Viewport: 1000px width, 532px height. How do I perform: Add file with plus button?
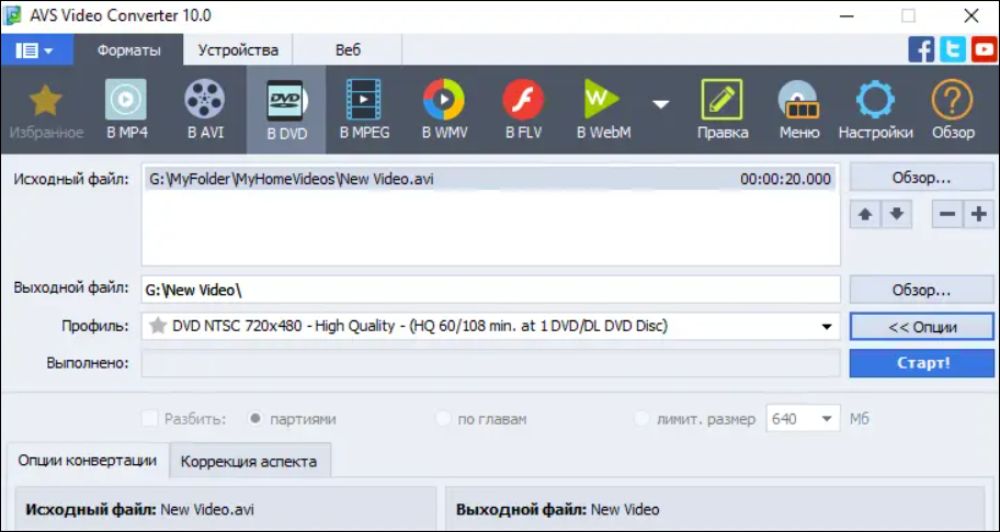click(x=979, y=214)
